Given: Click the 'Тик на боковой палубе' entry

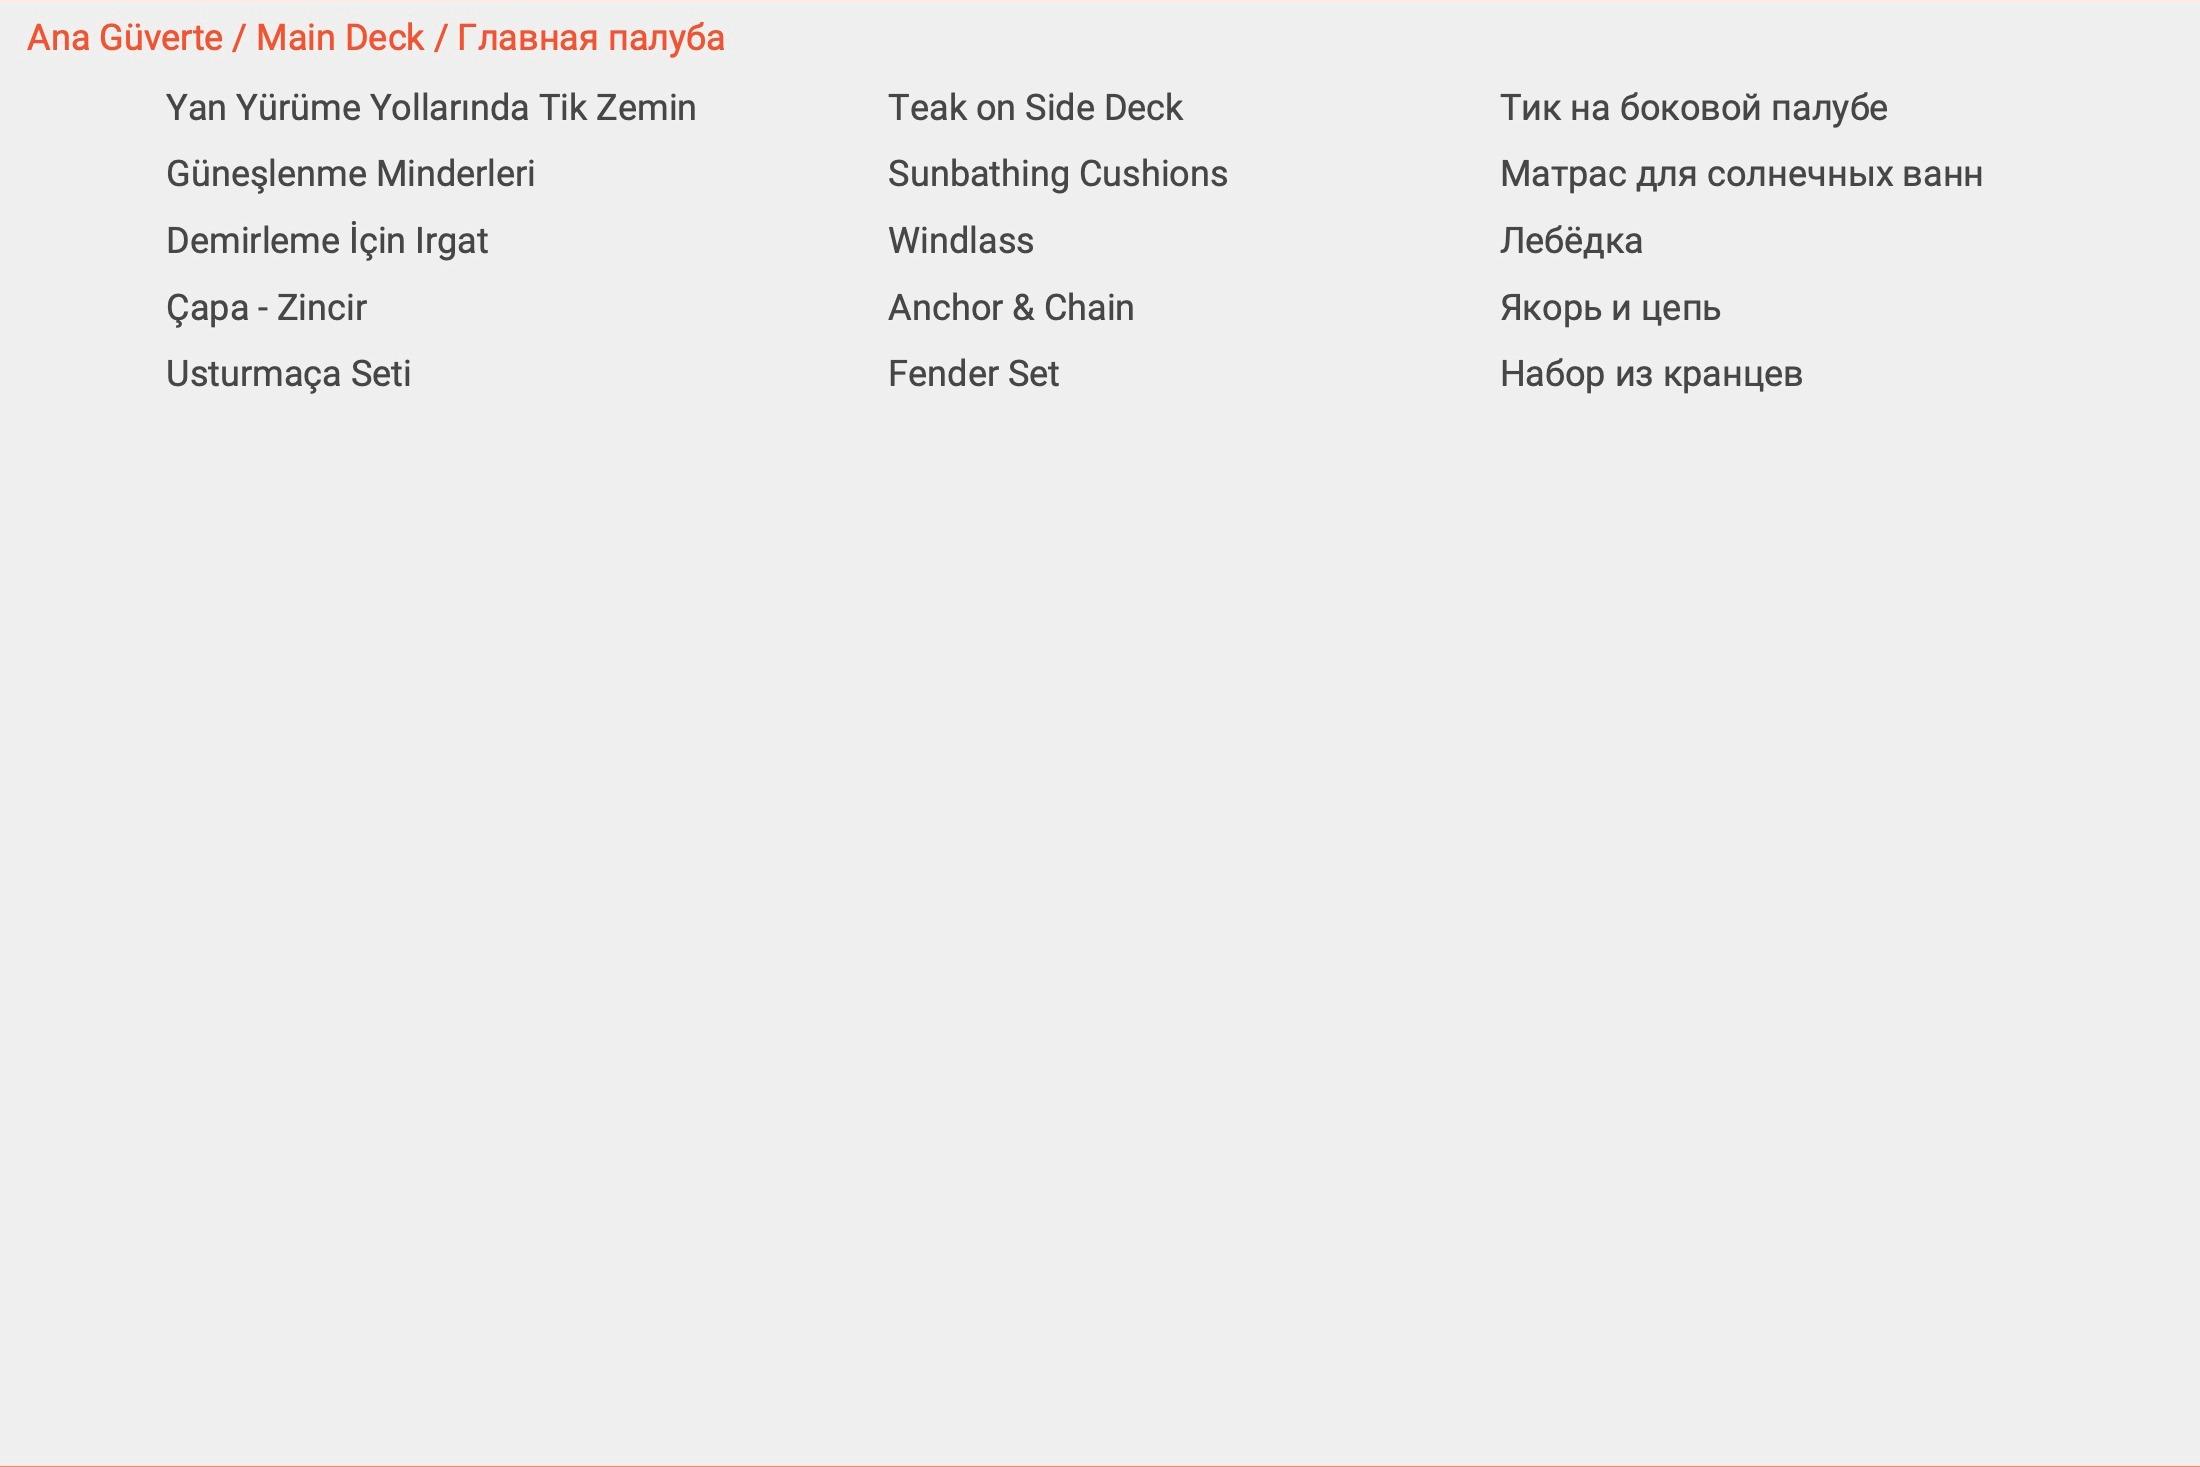Looking at the screenshot, I should click(1693, 108).
